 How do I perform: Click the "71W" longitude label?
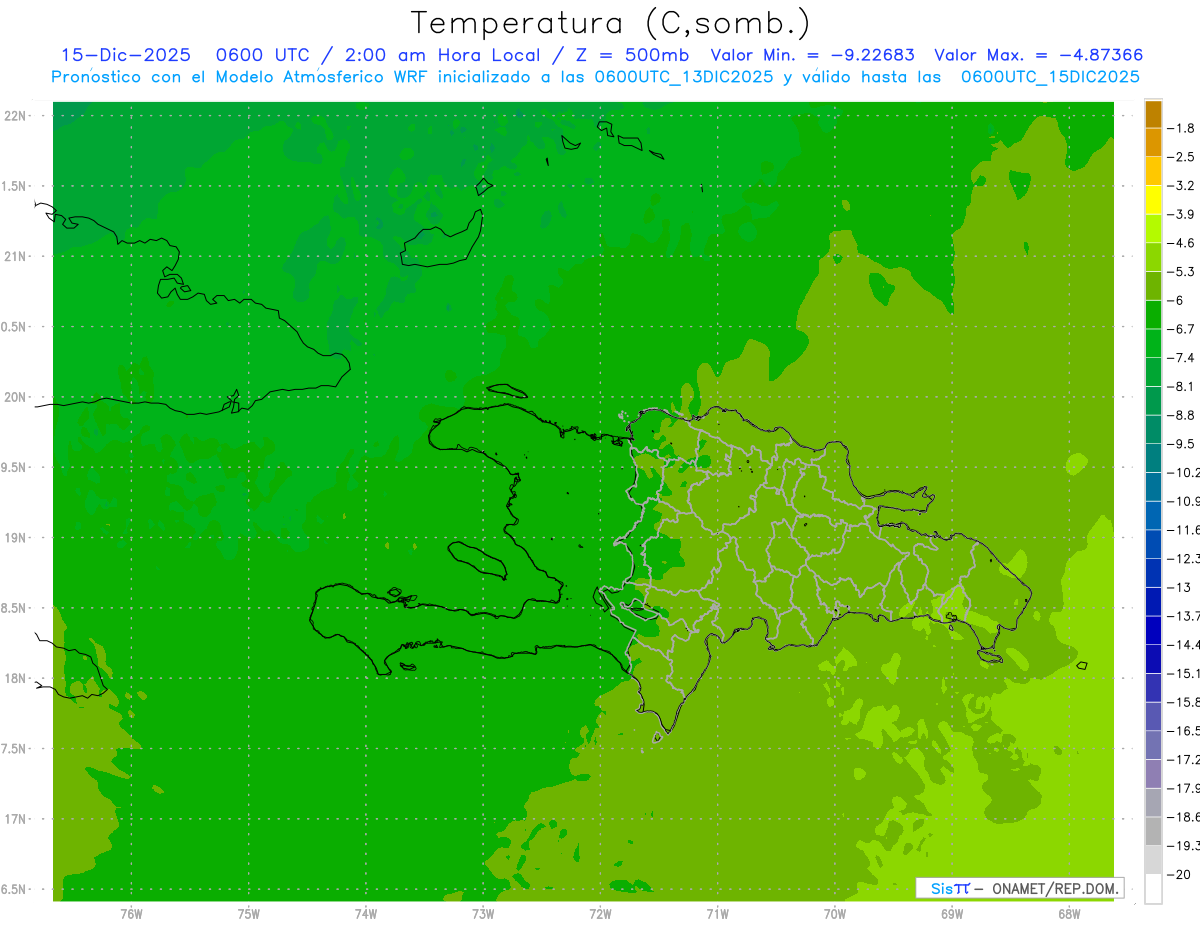coord(717,914)
